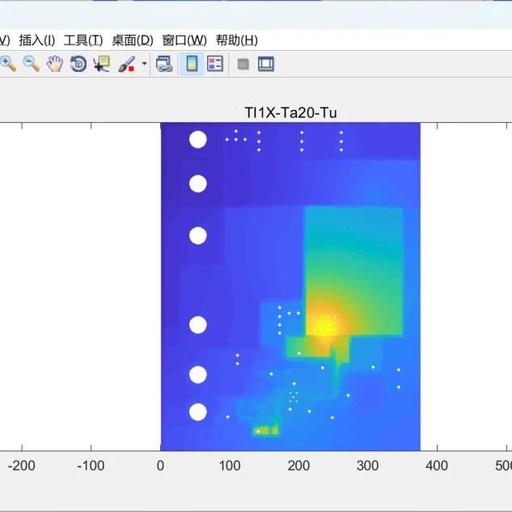Select the Brush data tool

[126, 64]
